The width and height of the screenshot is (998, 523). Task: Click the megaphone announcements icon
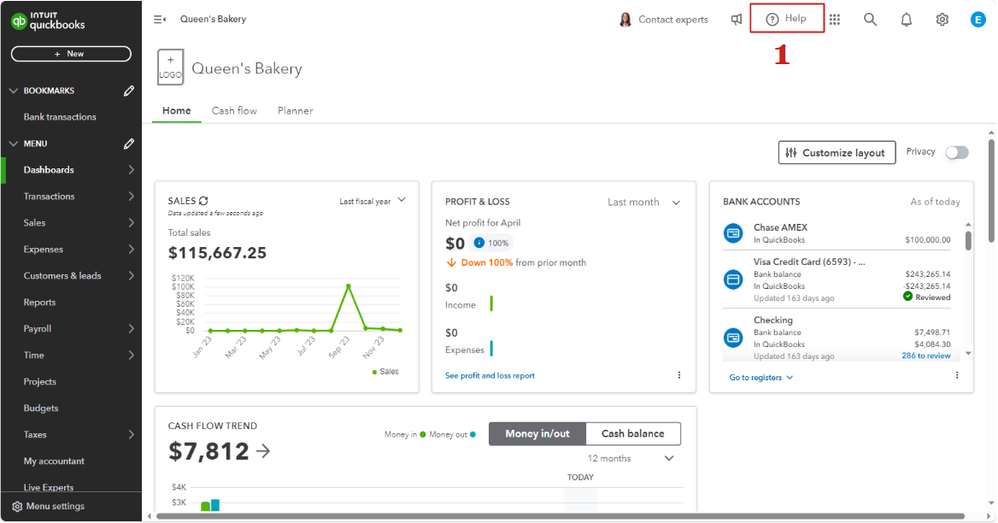[x=736, y=19]
